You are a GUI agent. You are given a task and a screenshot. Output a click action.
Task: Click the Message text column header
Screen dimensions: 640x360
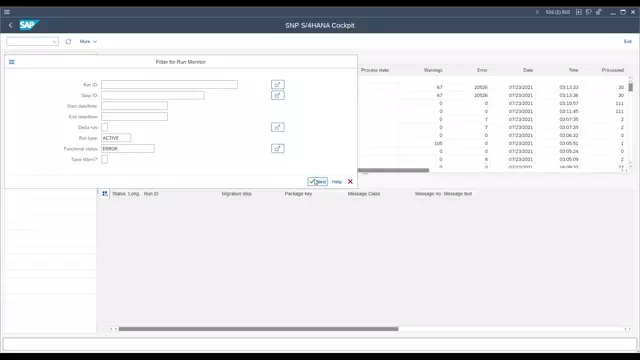[458, 193]
